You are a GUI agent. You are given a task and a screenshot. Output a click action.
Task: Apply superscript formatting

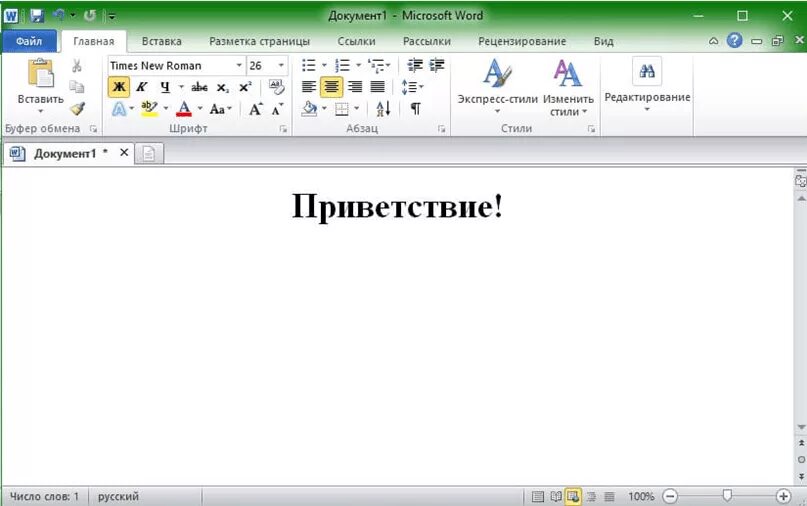pyautogui.click(x=245, y=87)
